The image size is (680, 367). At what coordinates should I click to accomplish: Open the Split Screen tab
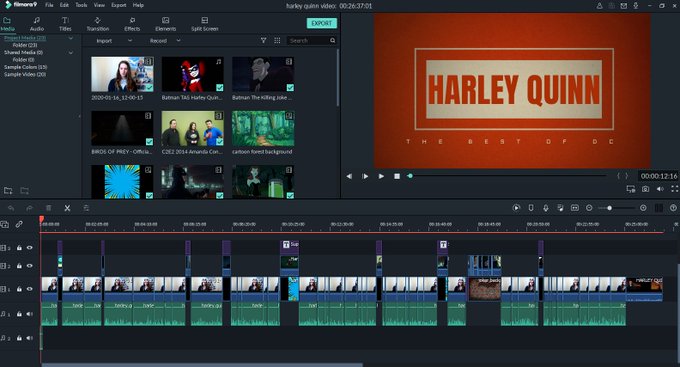click(x=205, y=24)
